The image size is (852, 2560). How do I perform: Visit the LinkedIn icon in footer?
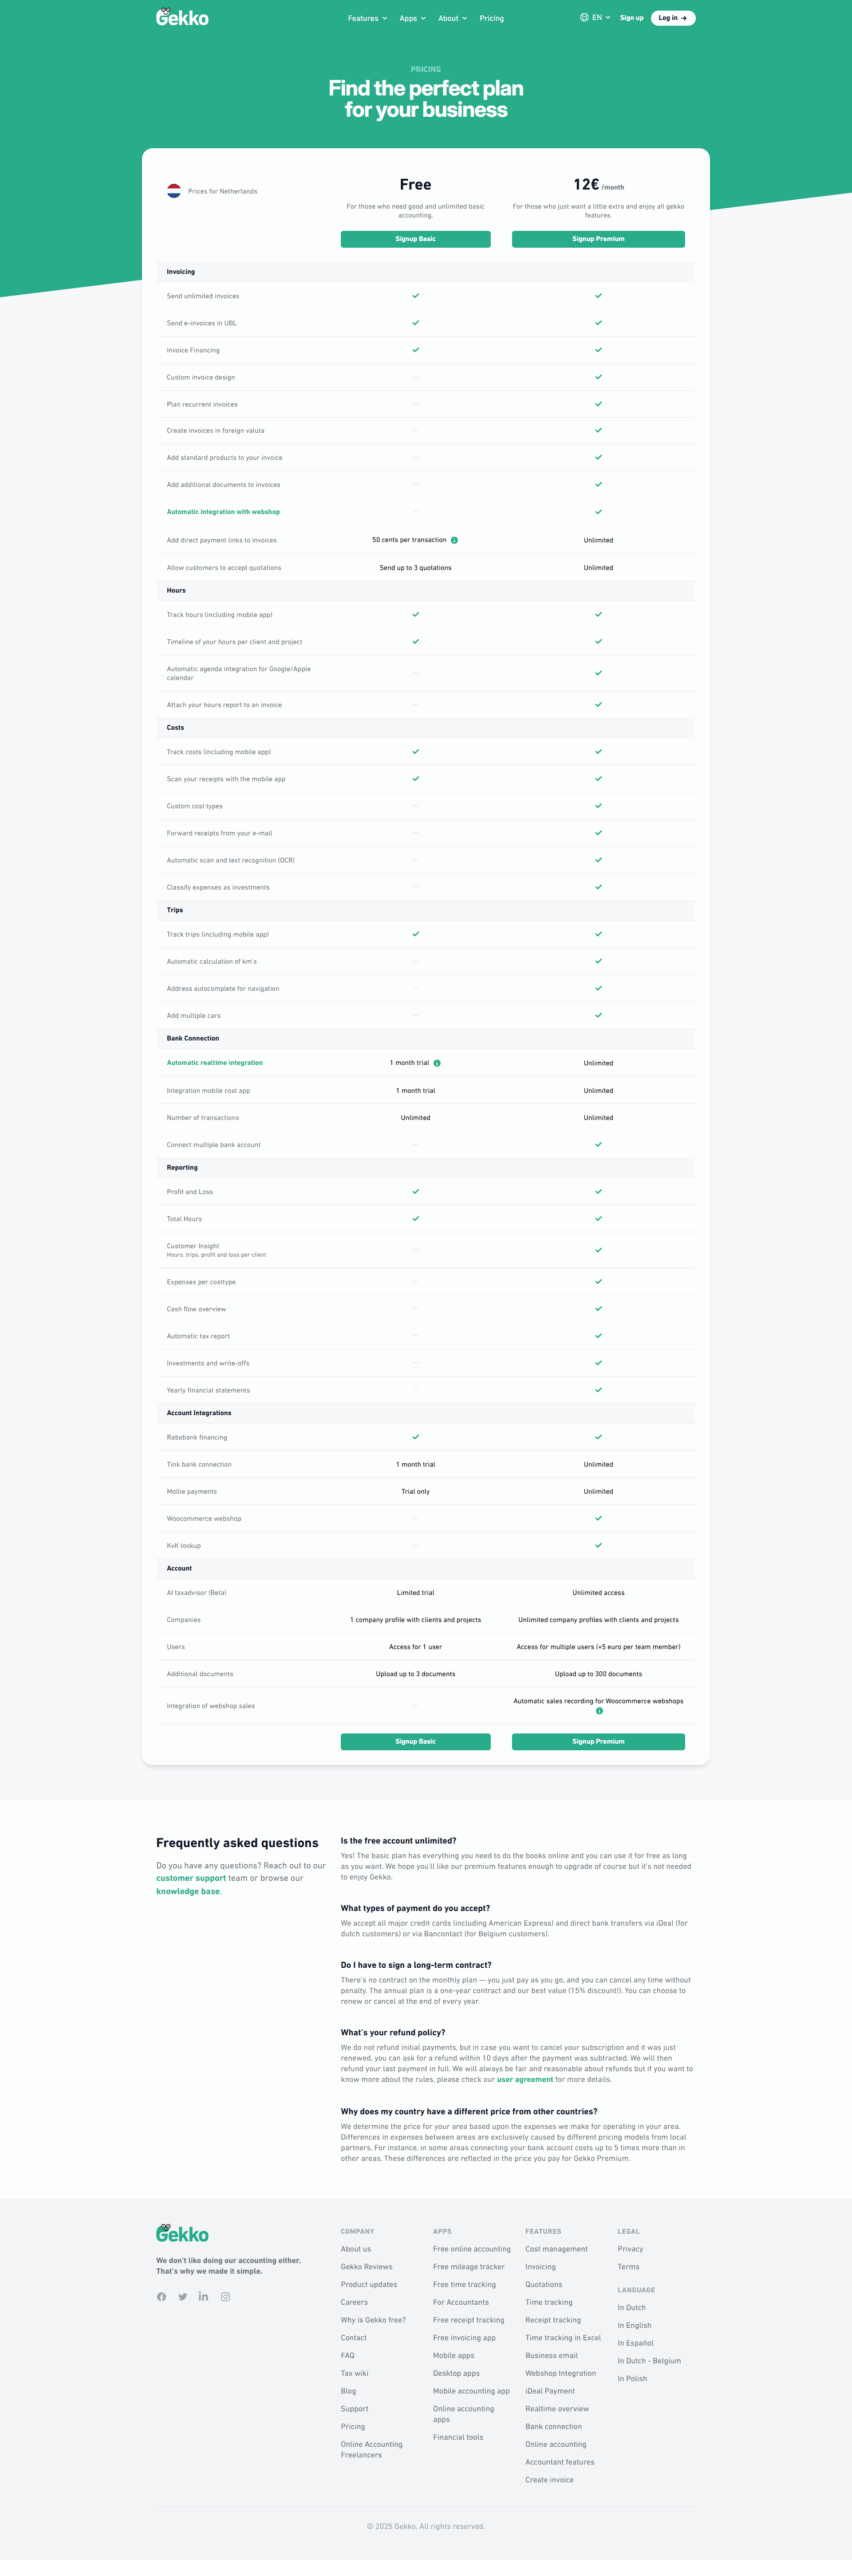pos(203,2296)
